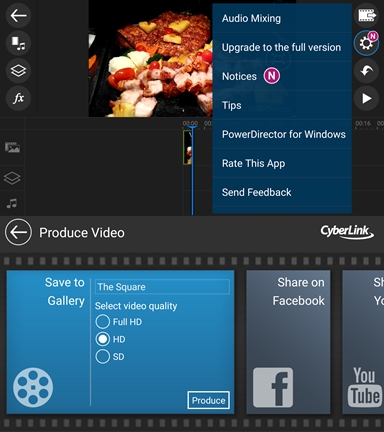Open the Tips menu entry

(282, 105)
